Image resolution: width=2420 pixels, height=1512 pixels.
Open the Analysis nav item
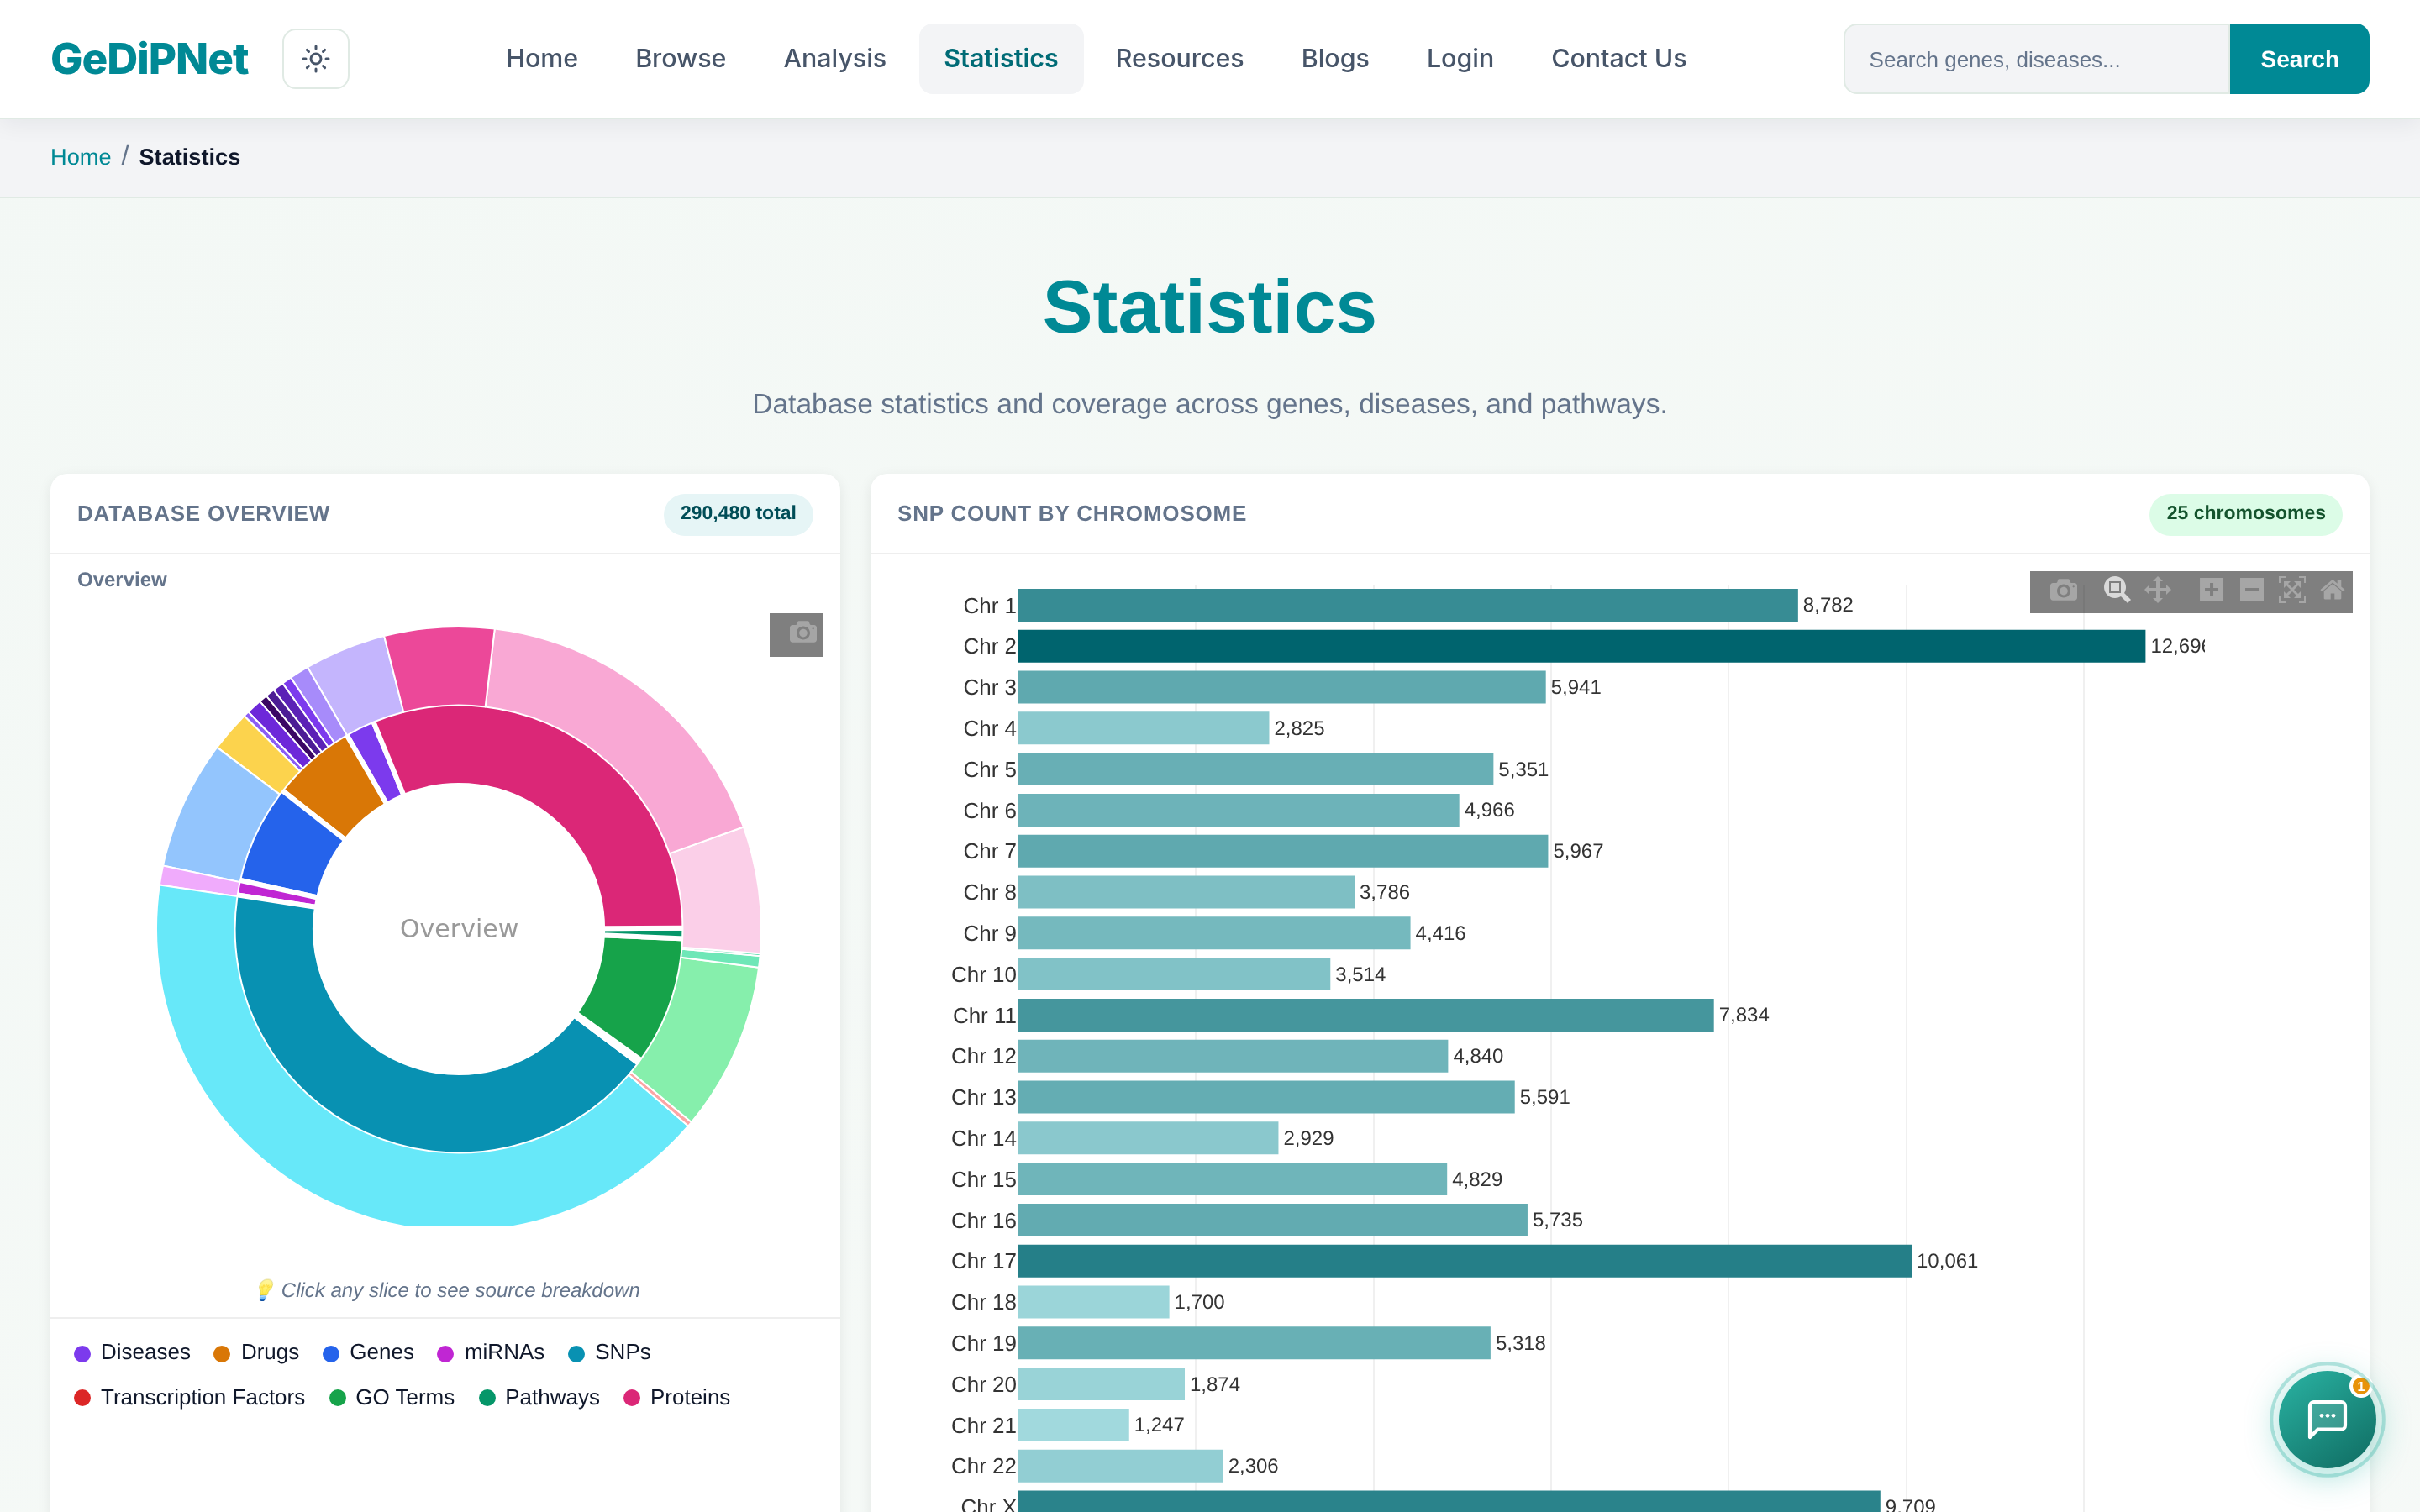click(835, 59)
